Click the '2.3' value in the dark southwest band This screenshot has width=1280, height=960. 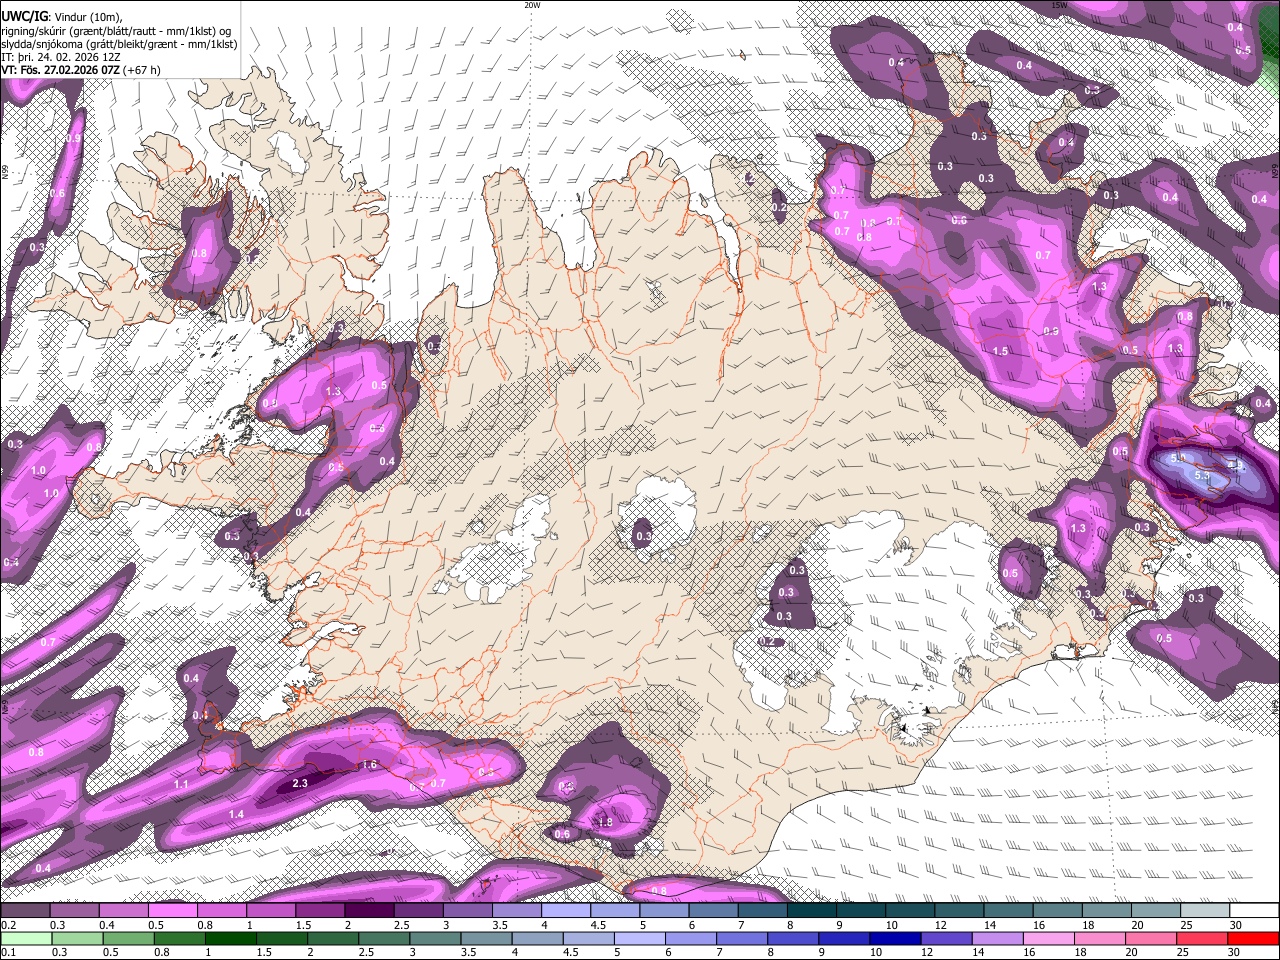click(300, 784)
